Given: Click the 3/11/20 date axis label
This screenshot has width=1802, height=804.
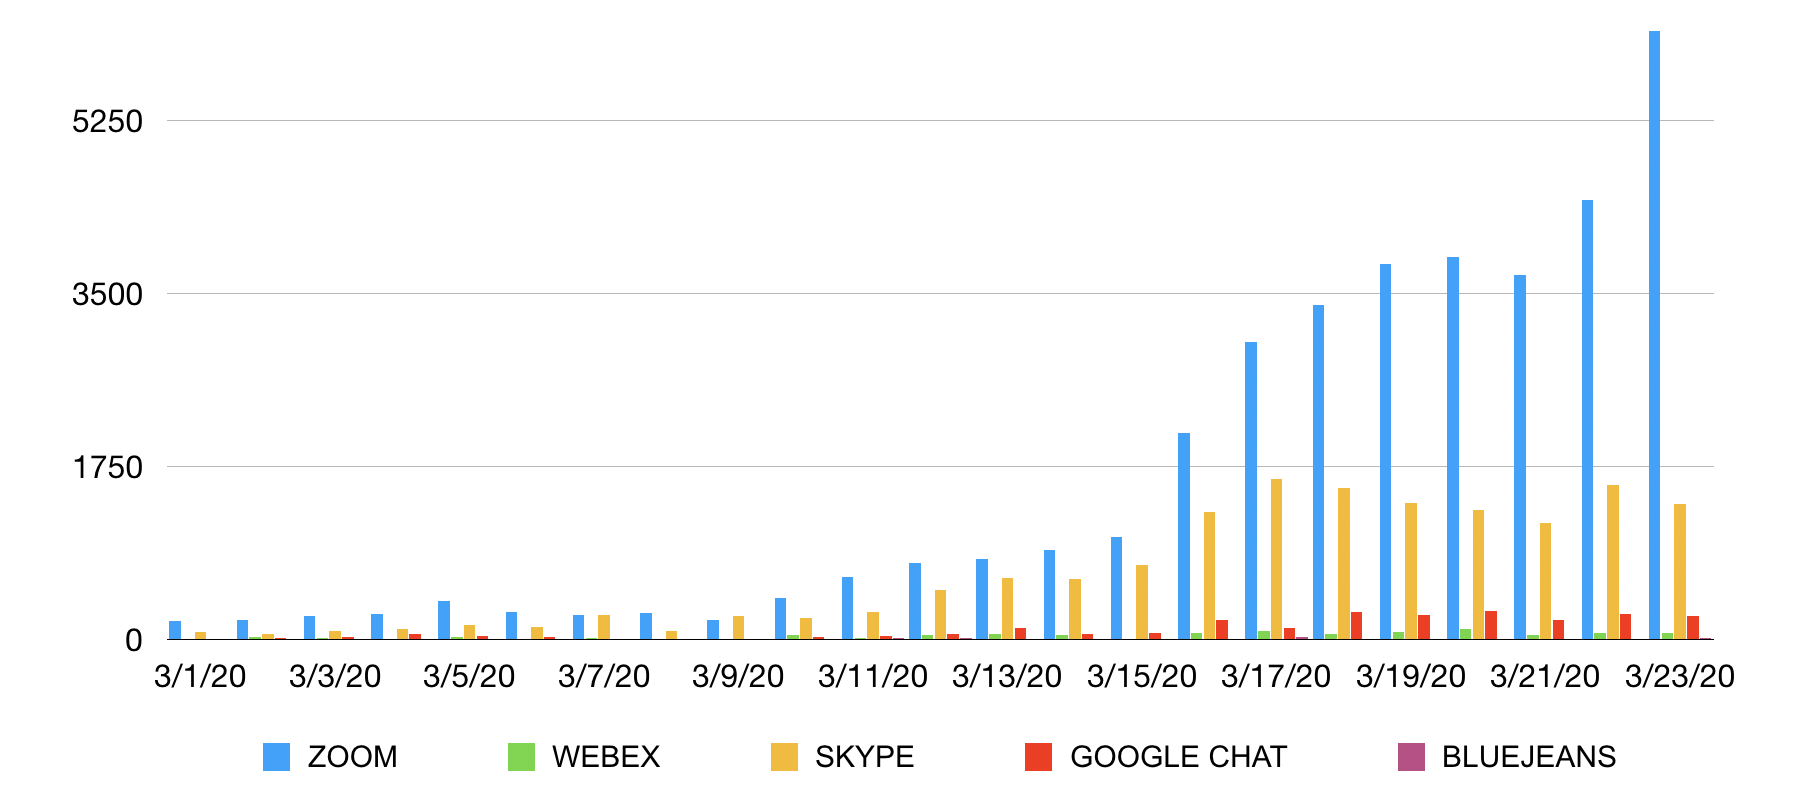Looking at the screenshot, I should click(x=872, y=677).
